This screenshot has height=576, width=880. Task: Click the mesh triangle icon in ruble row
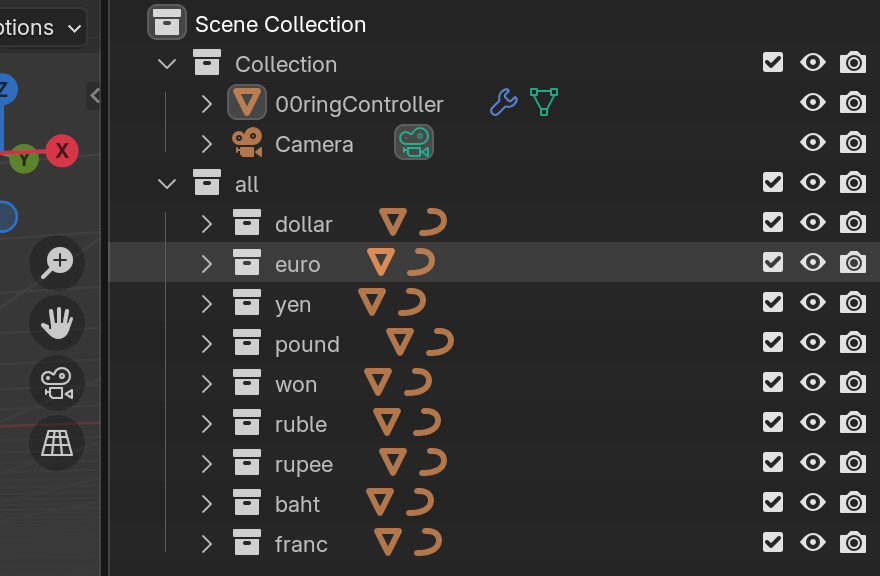[387, 422]
